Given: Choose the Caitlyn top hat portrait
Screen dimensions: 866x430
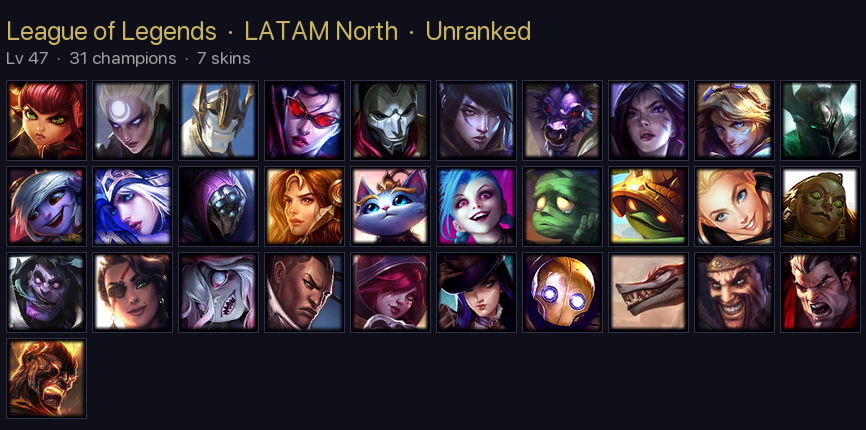Looking at the screenshot, I should pos(477,293).
